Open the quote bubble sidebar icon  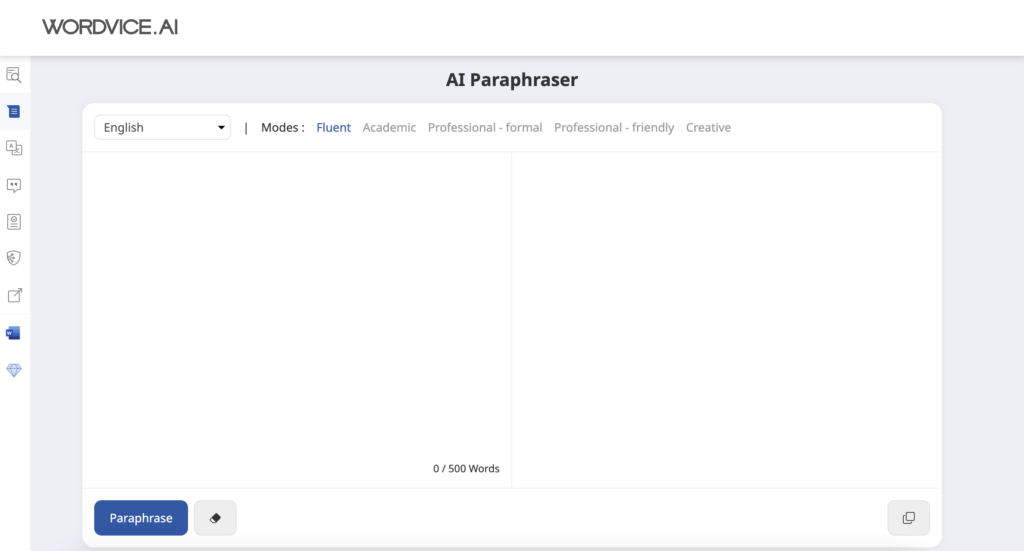pyautogui.click(x=14, y=185)
